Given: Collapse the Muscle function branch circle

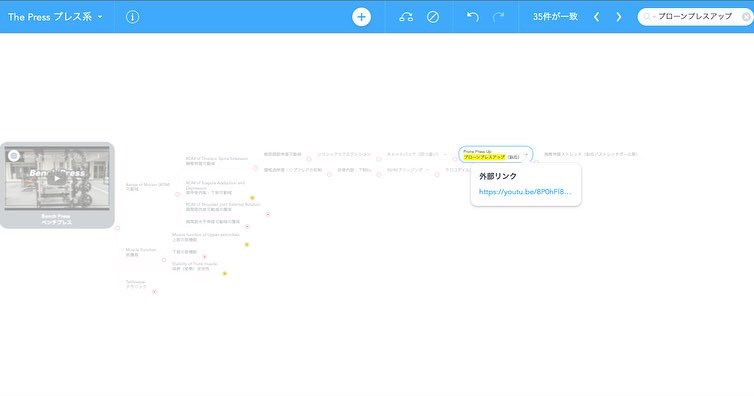Looking at the screenshot, I should [x=163, y=260].
